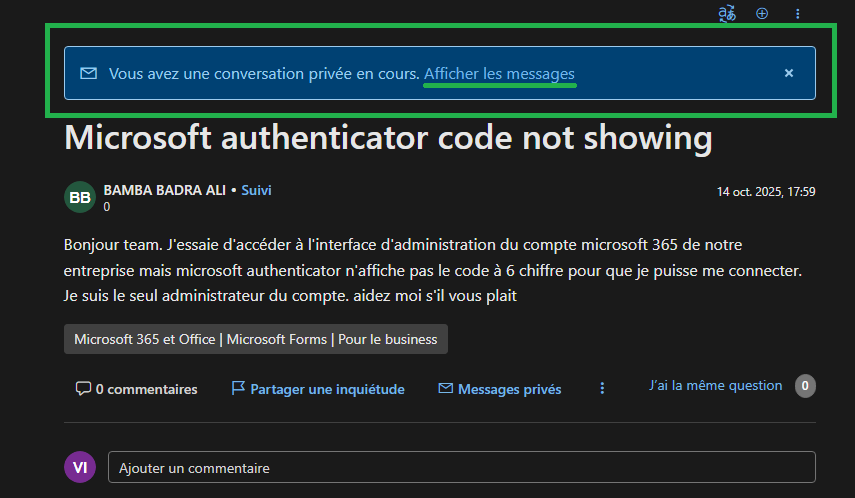Click the Microsoft 365 et Office tag
The width and height of the screenshot is (855, 498).
click(256, 339)
